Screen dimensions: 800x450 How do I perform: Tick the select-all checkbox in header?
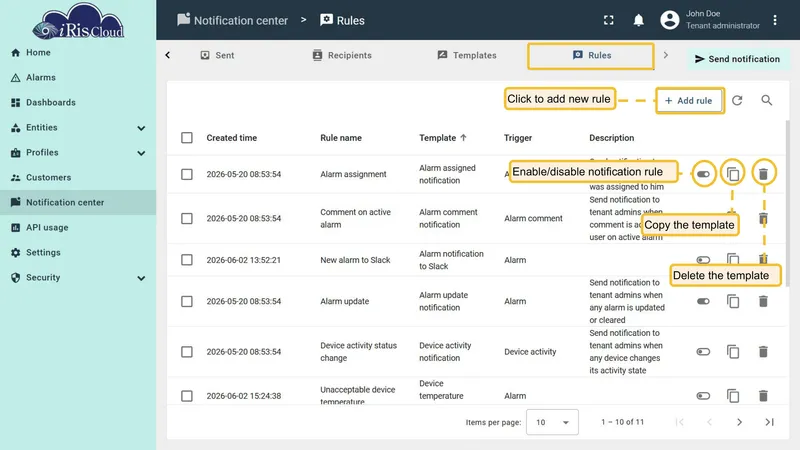point(187,138)
